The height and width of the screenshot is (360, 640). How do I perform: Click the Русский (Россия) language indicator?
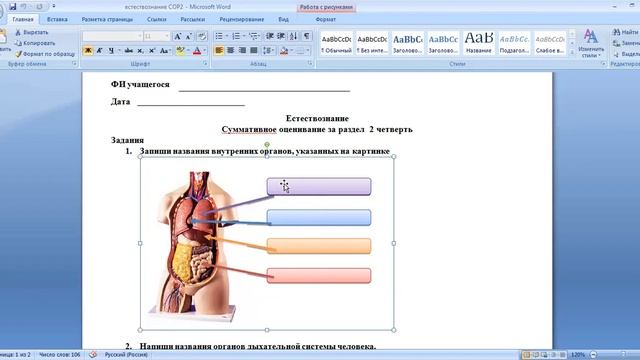pyautogui.click(x=126, y=355)
